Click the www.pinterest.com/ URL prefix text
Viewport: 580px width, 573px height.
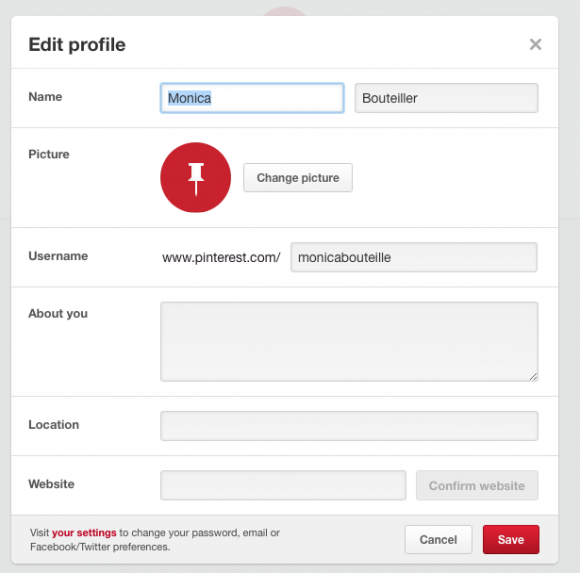[x=221, y=257]
